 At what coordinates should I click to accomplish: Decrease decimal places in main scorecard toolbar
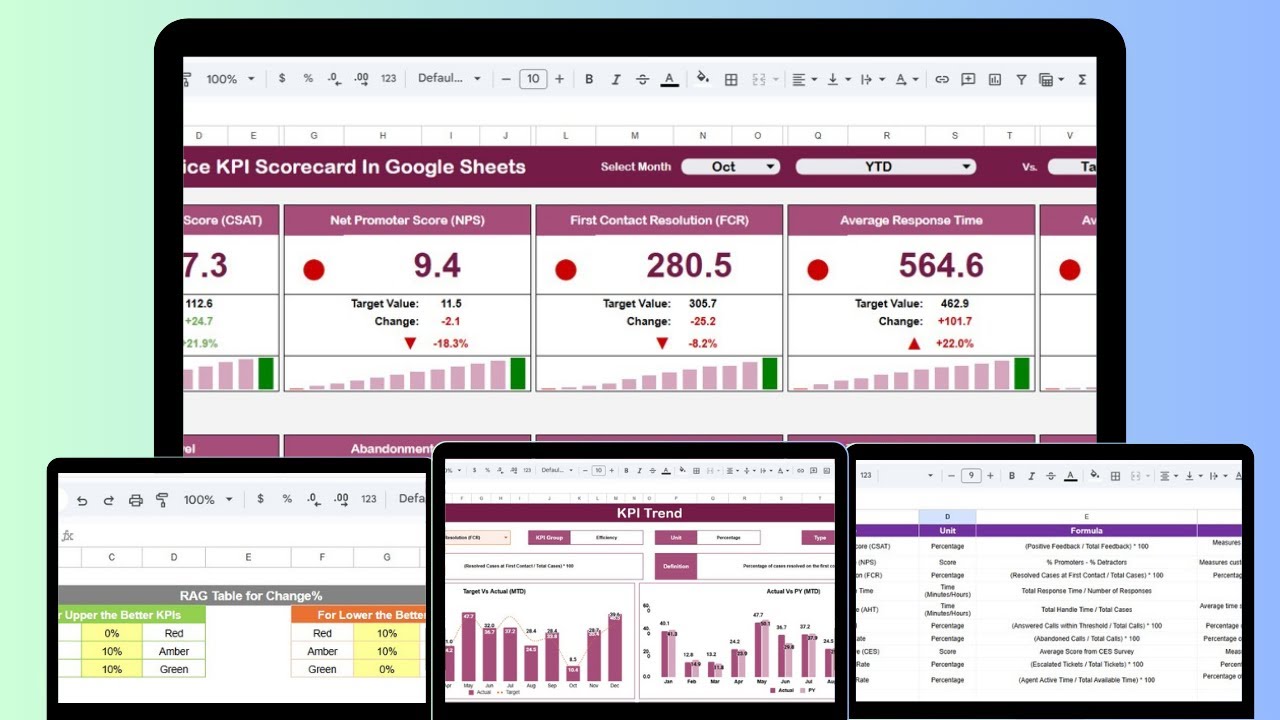(x=335, y=78)
